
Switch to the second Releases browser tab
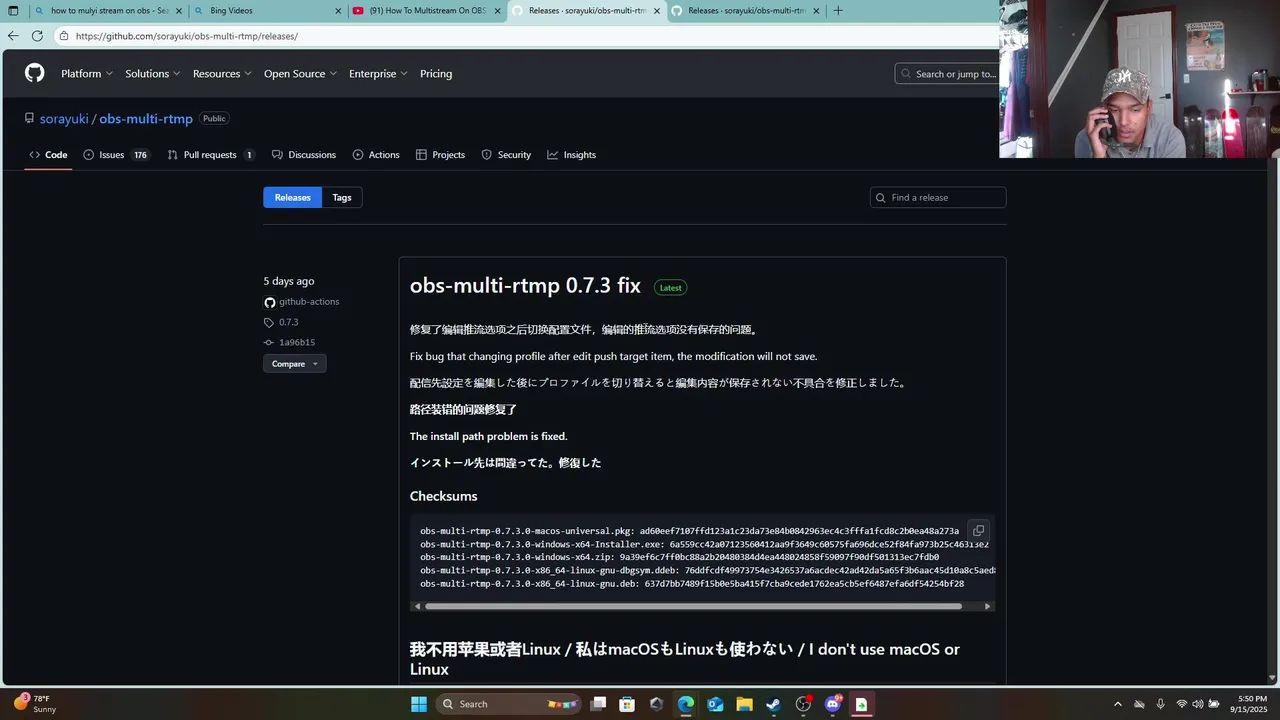746,11
